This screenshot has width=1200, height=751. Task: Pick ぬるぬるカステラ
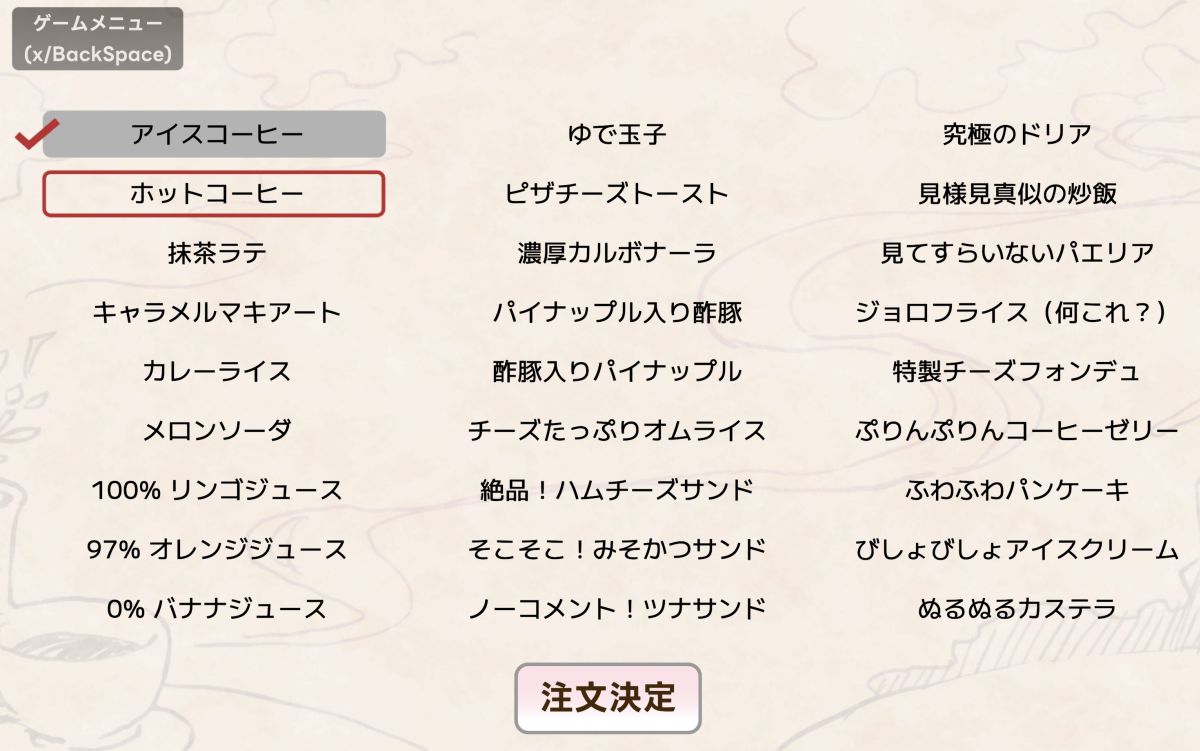[1017, 608]
